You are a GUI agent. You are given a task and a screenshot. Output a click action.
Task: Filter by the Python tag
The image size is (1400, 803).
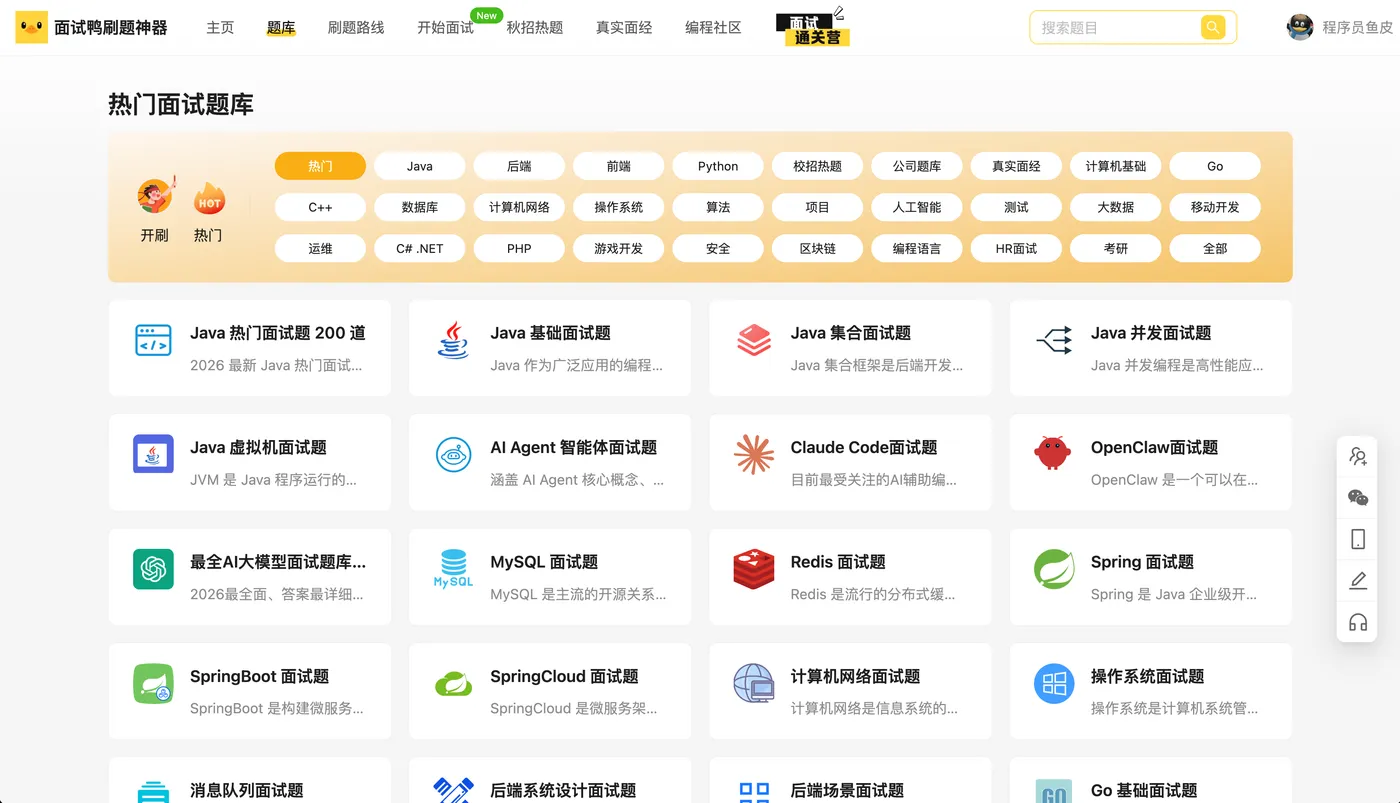click(718, 166)
